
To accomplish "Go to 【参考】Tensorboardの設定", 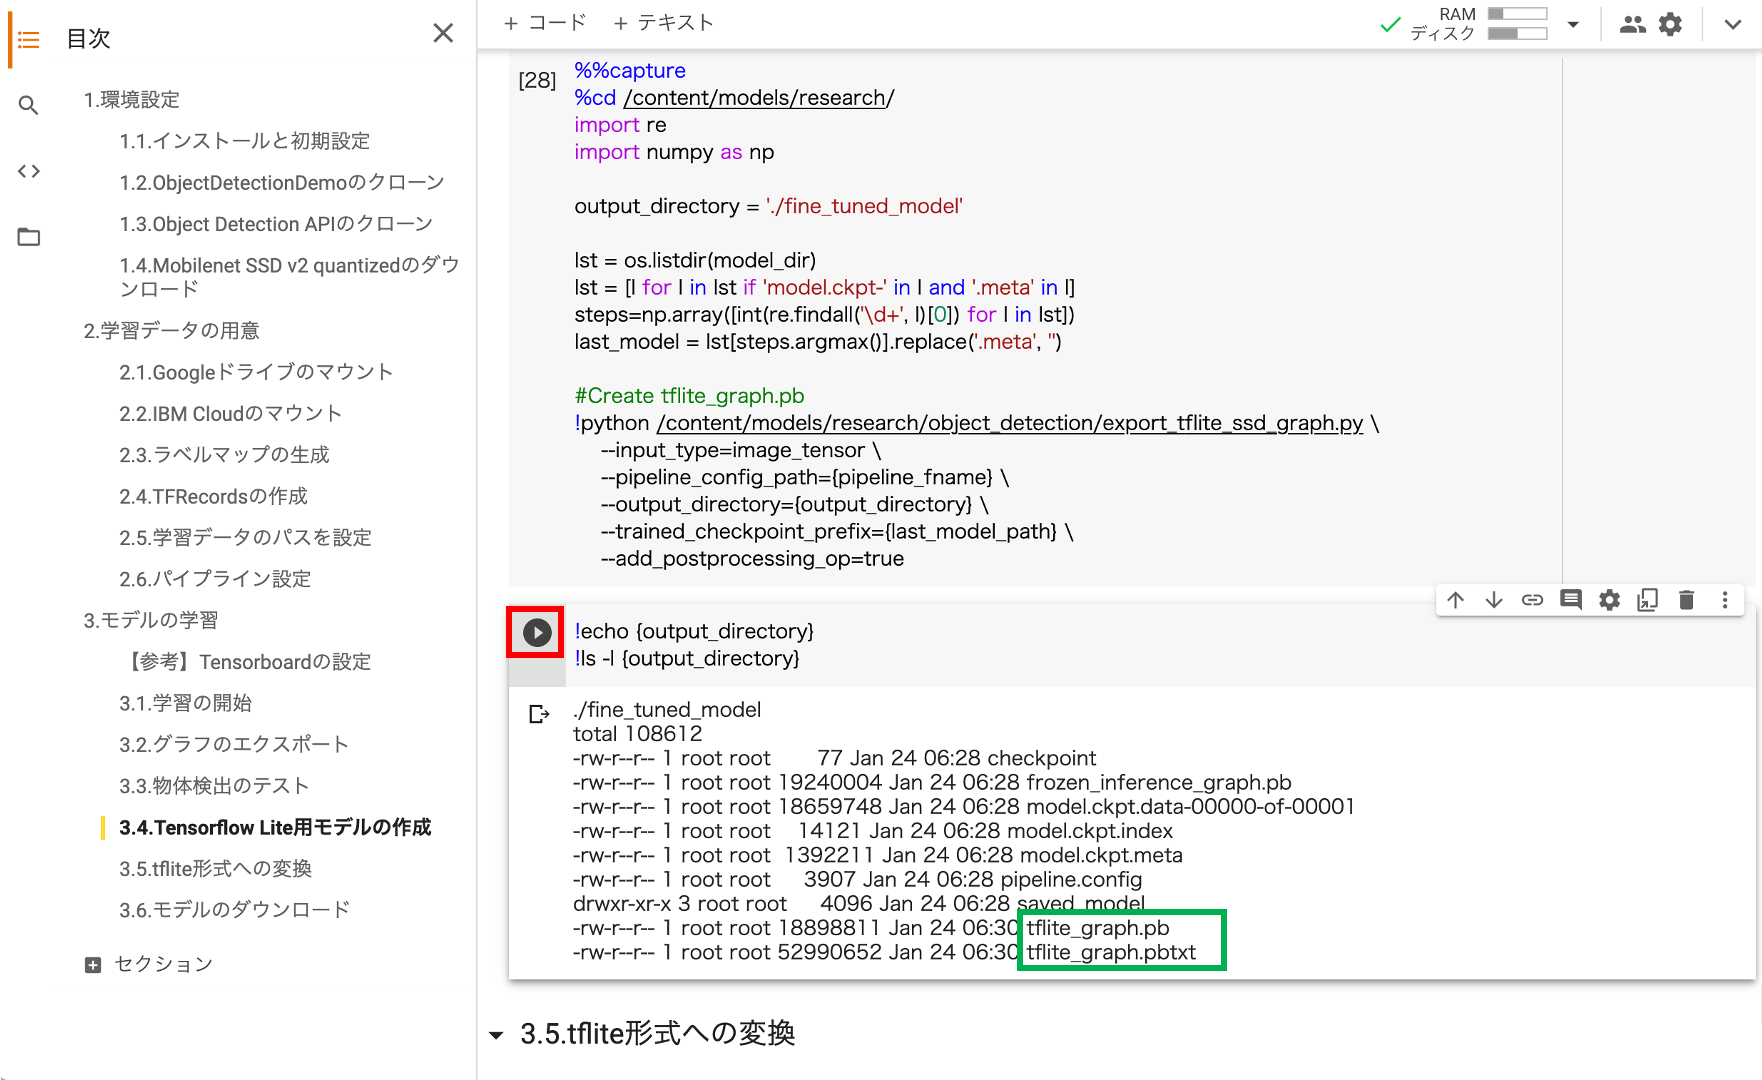I will 246,662.
